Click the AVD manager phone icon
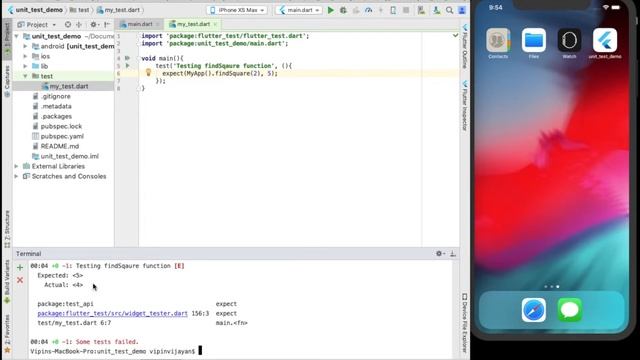The height and width of the screenshot is (360, 640). [x=393, y=10]
